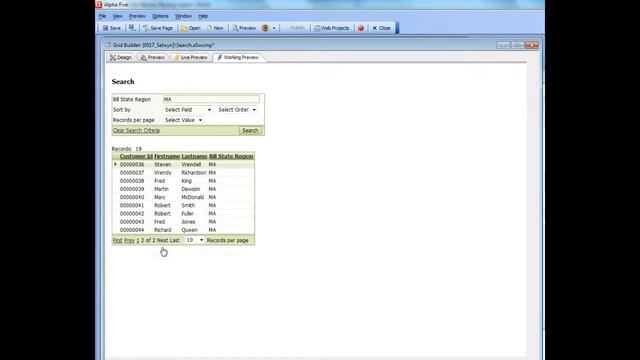Open the dropdown arrow beside browser icon
This screenshot has height=360, width=640.
pos(274,28)
